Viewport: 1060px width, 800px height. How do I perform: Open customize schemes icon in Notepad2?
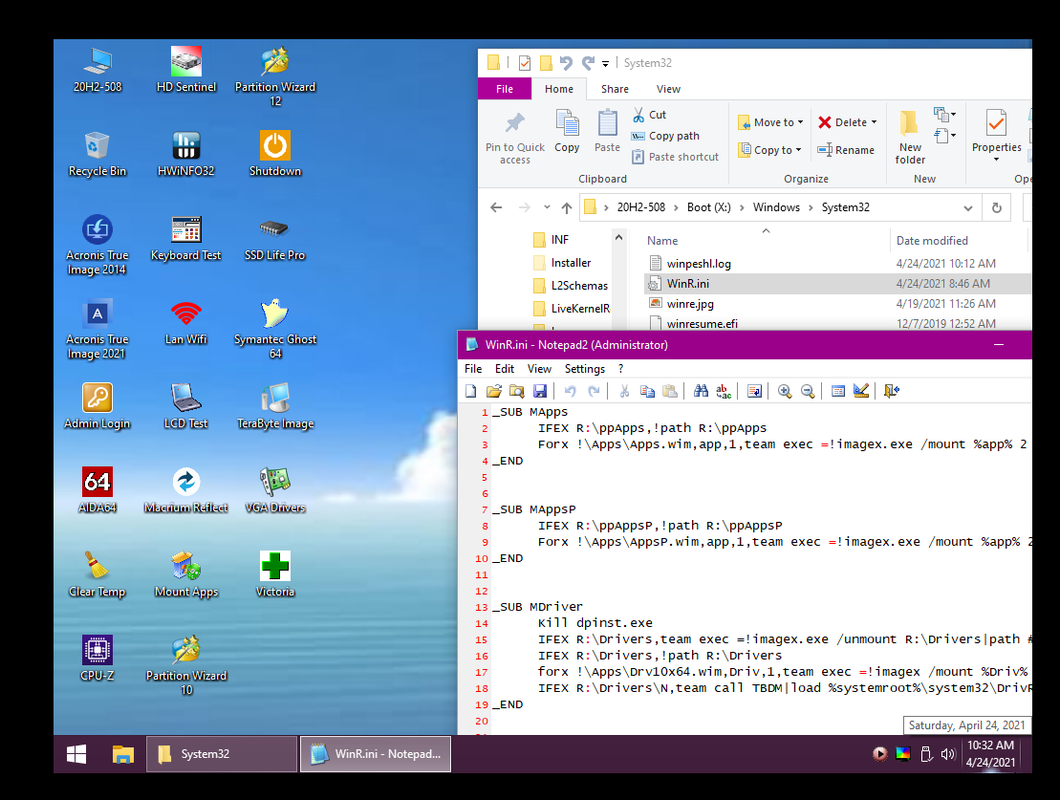(861, 391)
